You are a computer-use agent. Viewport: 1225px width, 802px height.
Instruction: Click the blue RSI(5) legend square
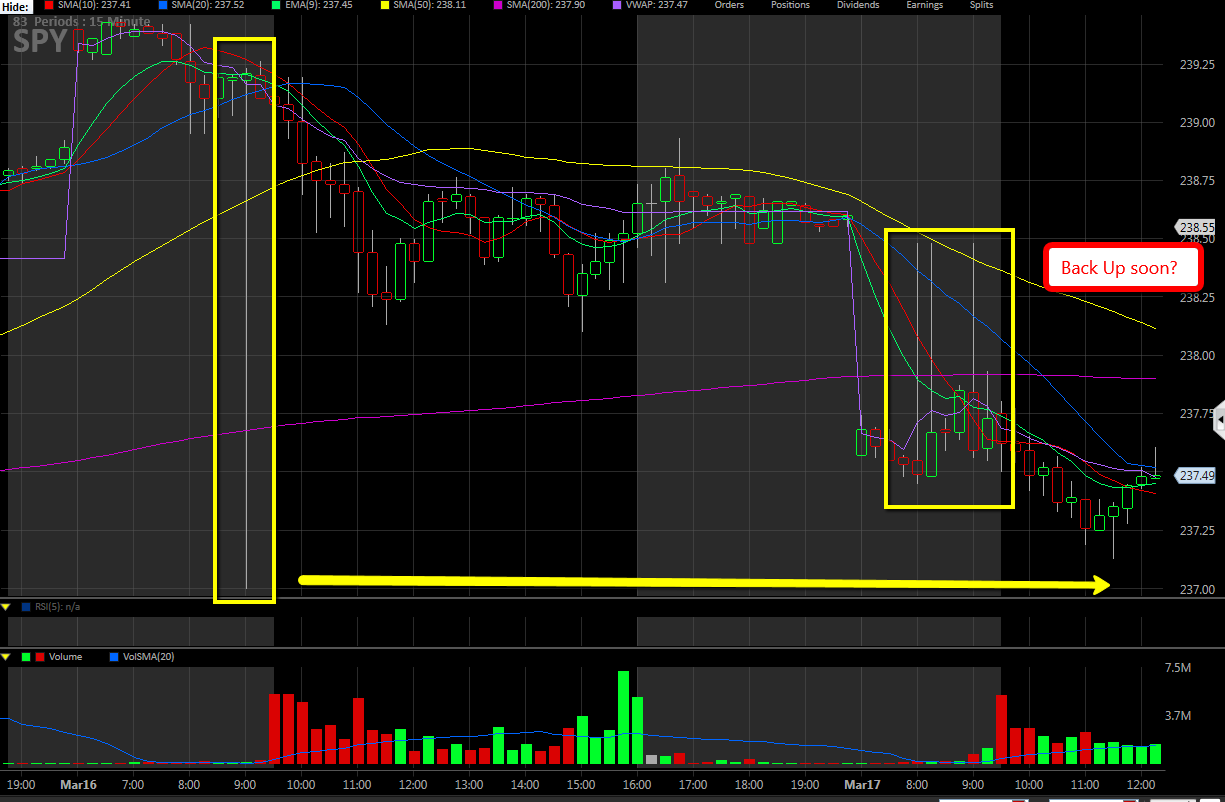pos(25,606)
